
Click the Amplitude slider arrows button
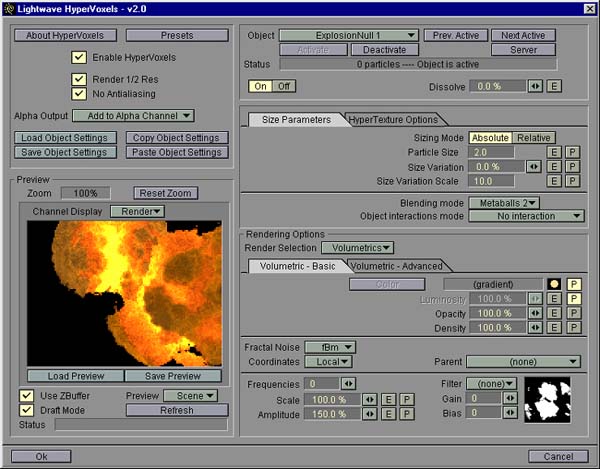[x=370, y=414]
